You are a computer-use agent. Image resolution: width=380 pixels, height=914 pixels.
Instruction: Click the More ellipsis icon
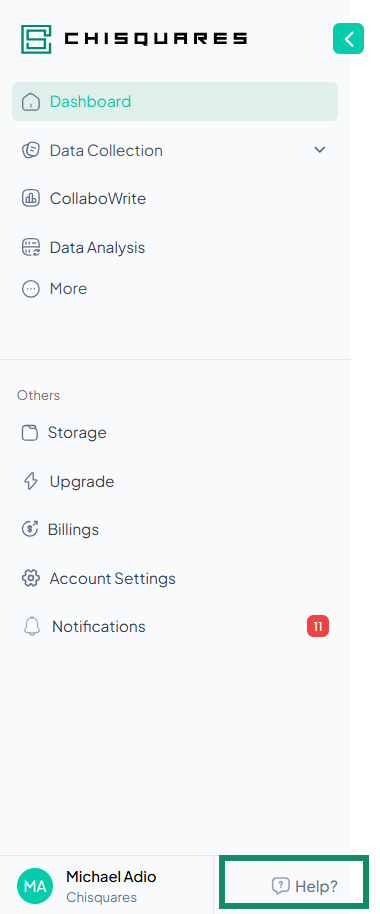coord(30,289)
